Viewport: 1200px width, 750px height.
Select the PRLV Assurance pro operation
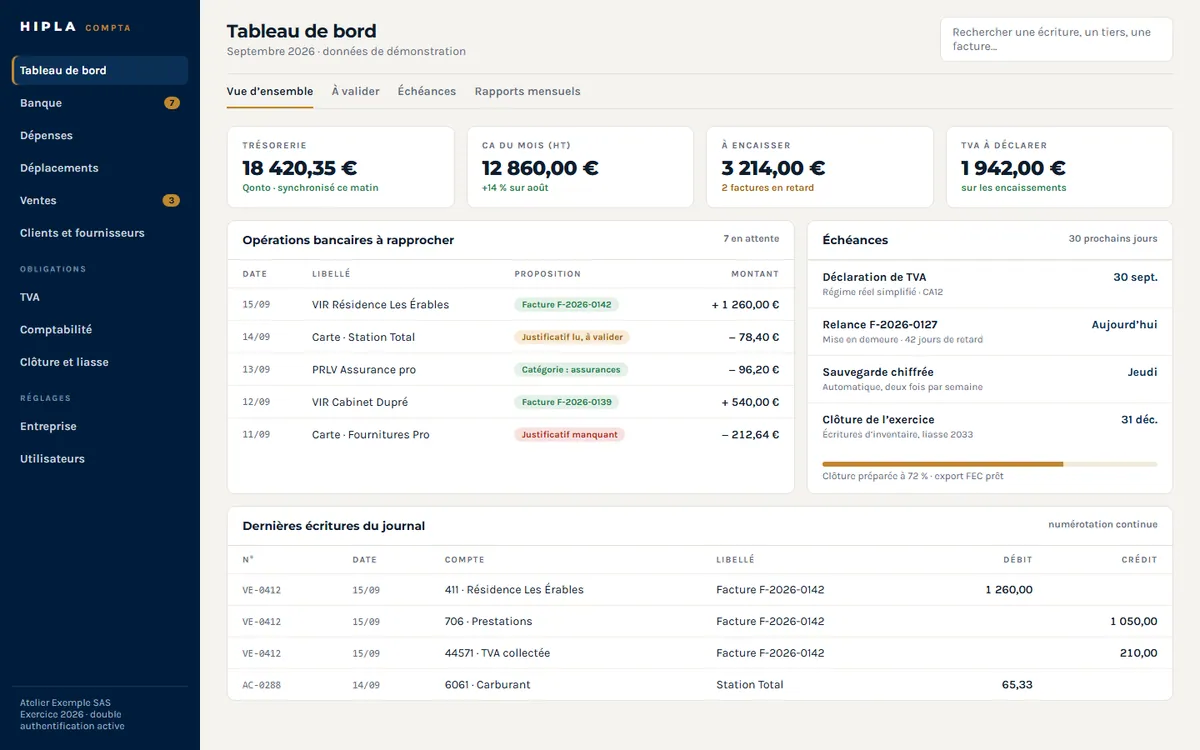[x=511, y=370]
